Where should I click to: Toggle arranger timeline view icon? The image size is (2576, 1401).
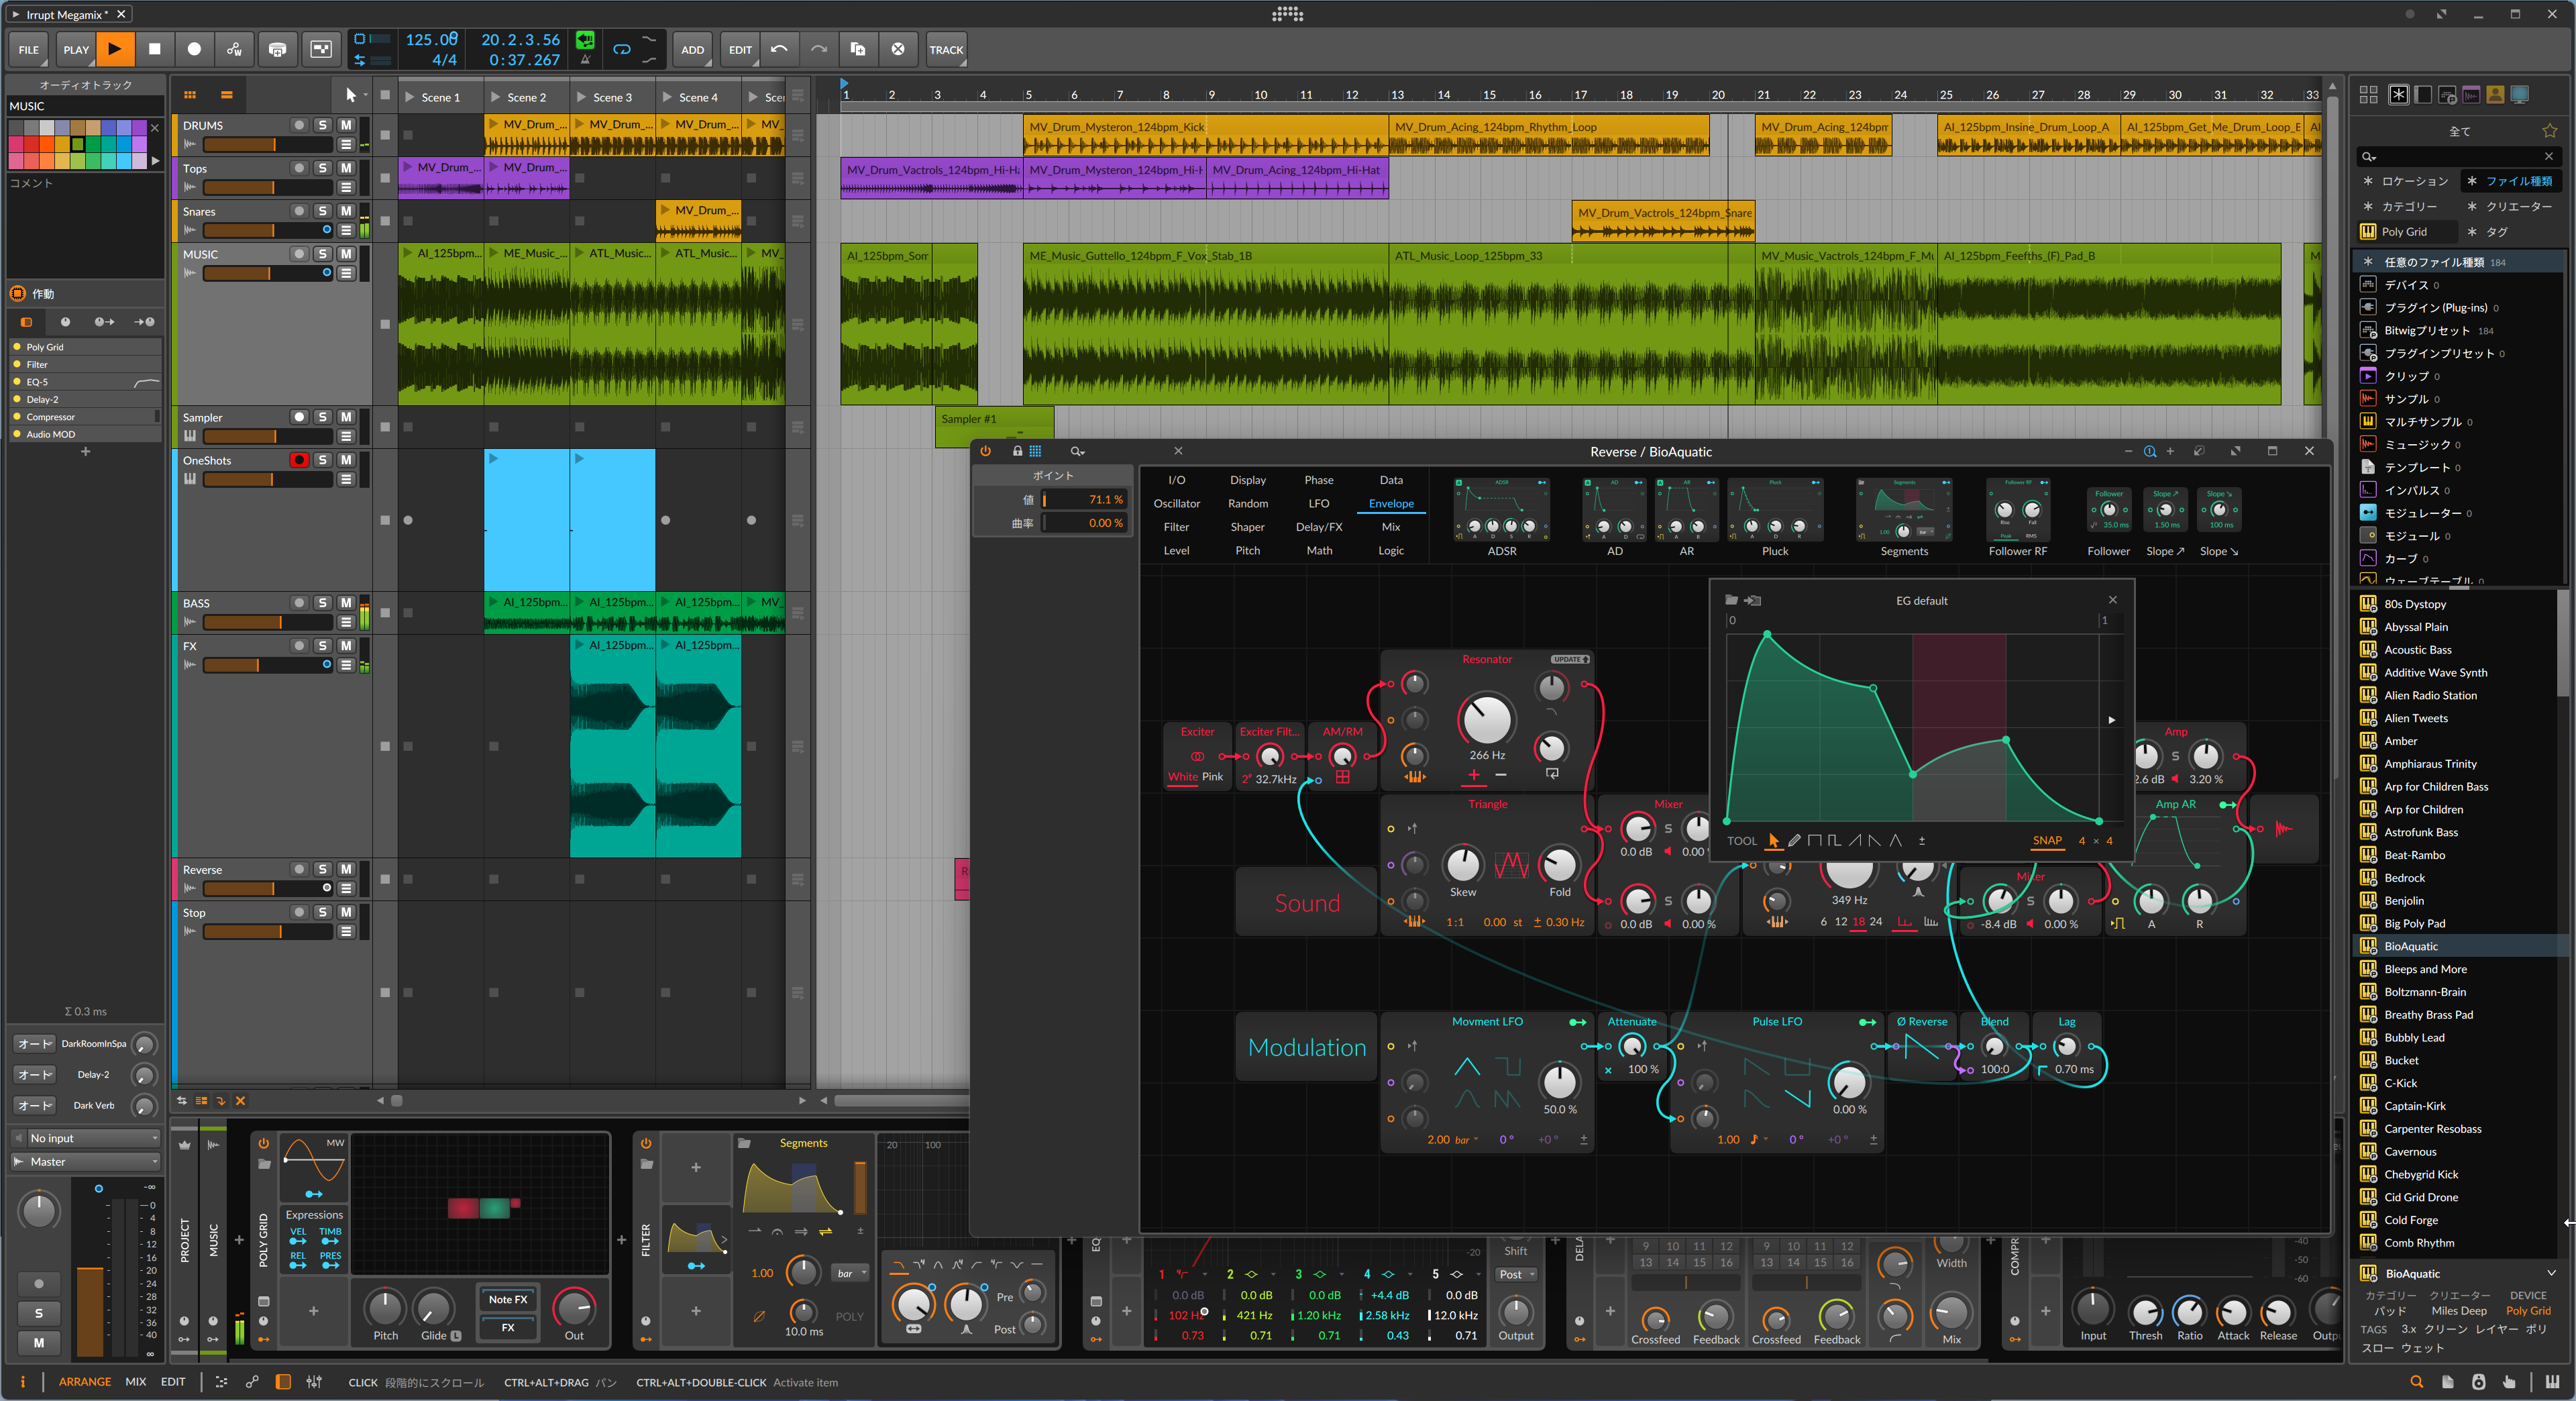[x=227, y=95]
